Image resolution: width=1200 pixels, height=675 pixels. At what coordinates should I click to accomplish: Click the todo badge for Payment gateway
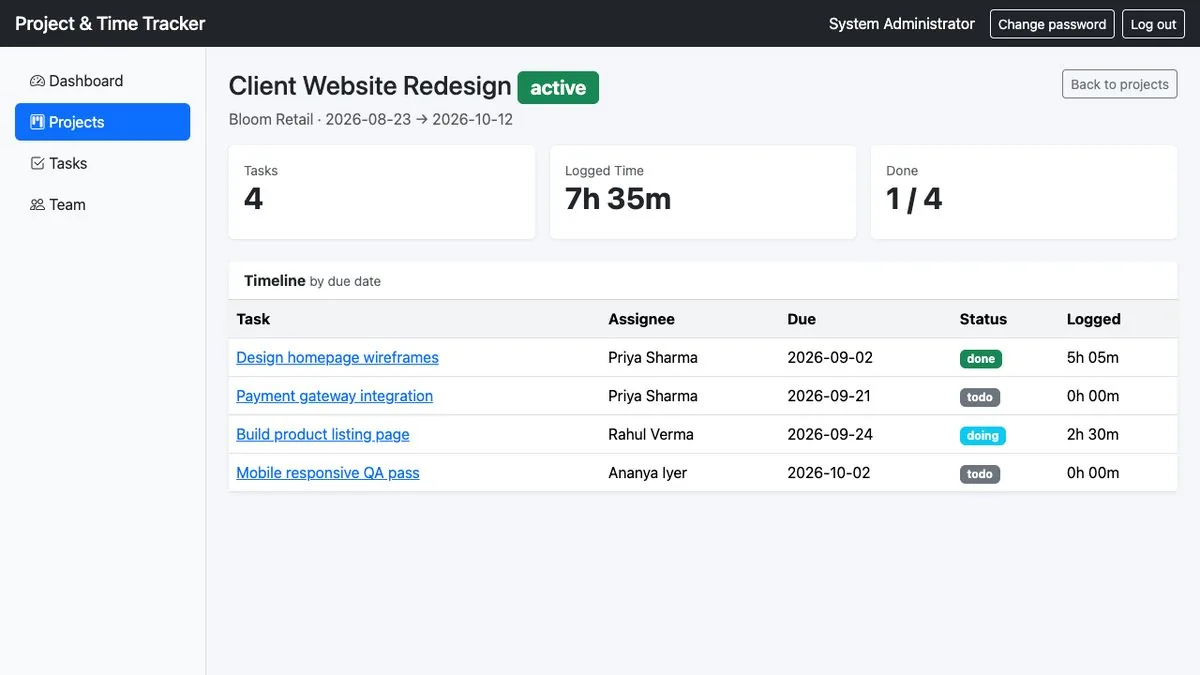coord(980,397)
